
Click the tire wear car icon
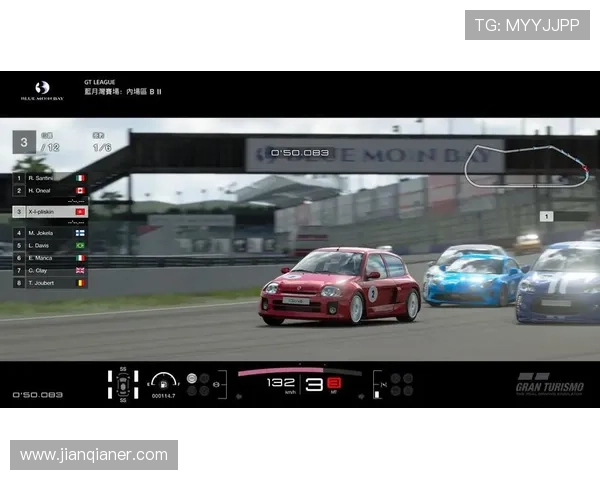point(122,384)
